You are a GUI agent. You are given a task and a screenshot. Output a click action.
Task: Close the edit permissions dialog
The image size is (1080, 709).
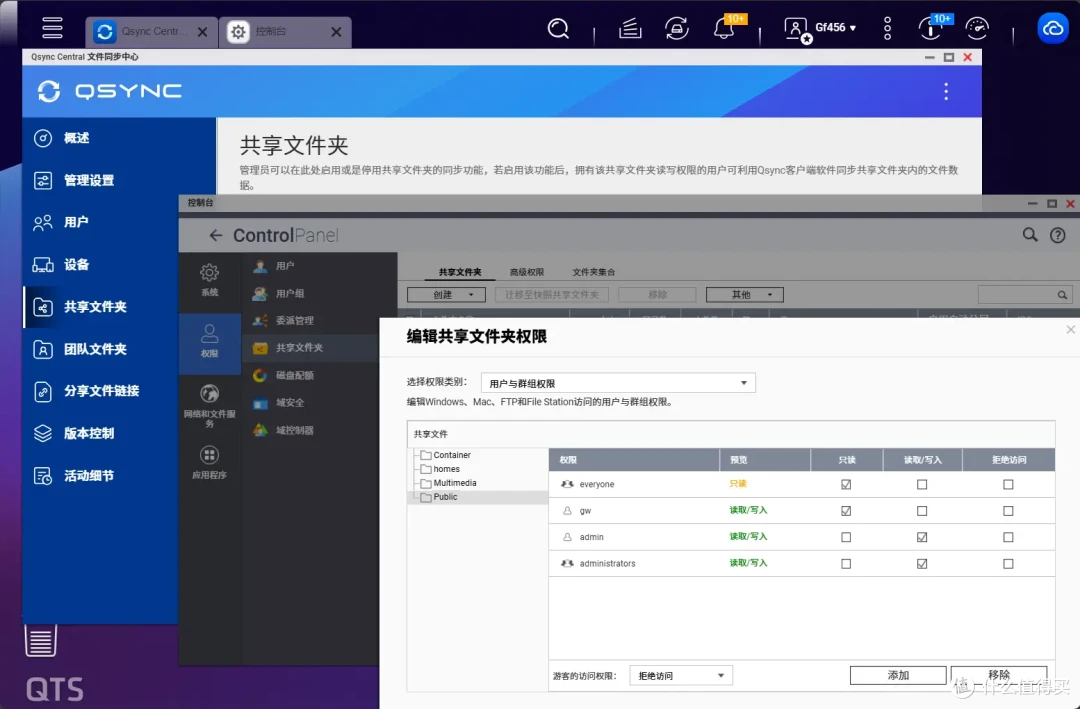(x=1070, y=330)
